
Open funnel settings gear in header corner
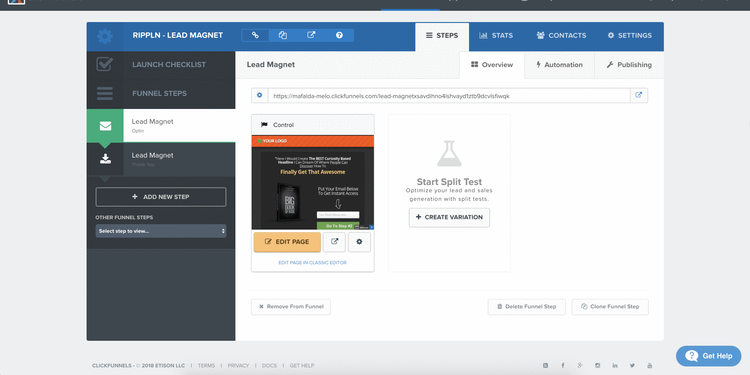(x=105, y=36)
